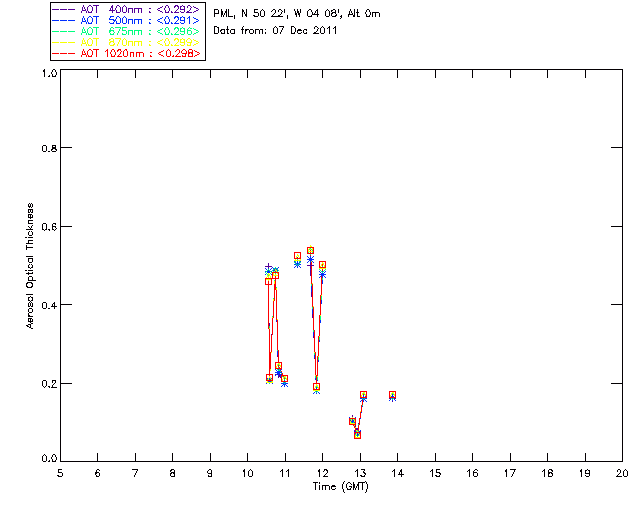Click the 0.6 y-axis label
Image resolution: width=640 pixels, height=512 pixels.
pos(49,227)
